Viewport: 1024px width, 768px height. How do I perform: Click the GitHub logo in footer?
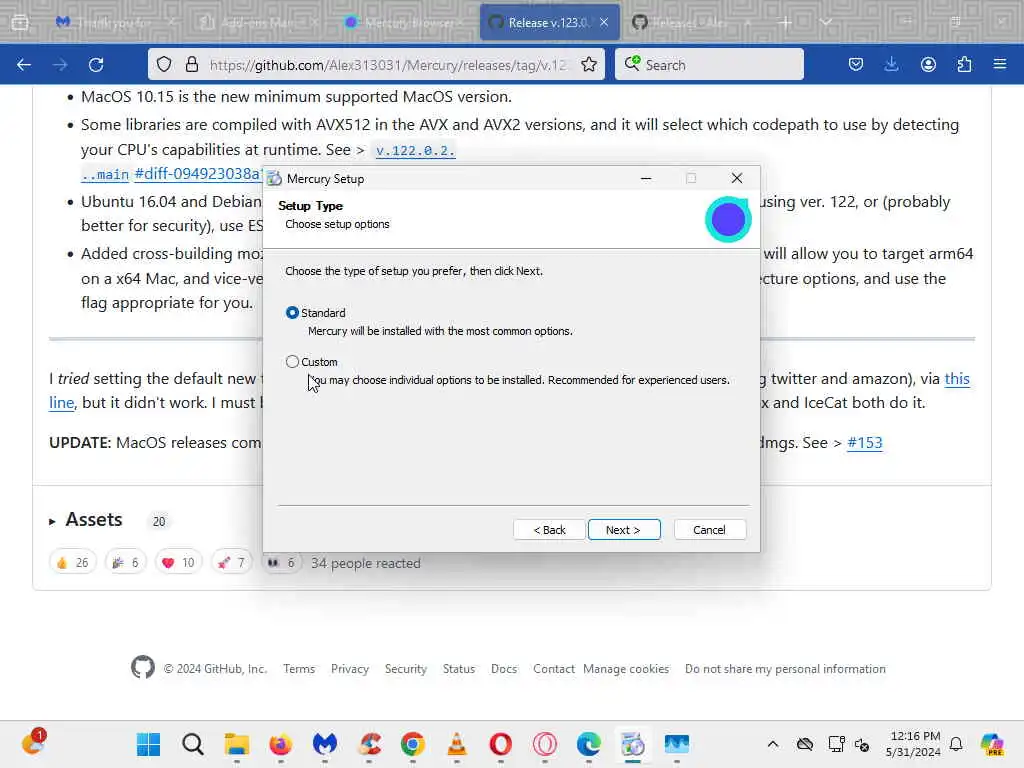142,667
